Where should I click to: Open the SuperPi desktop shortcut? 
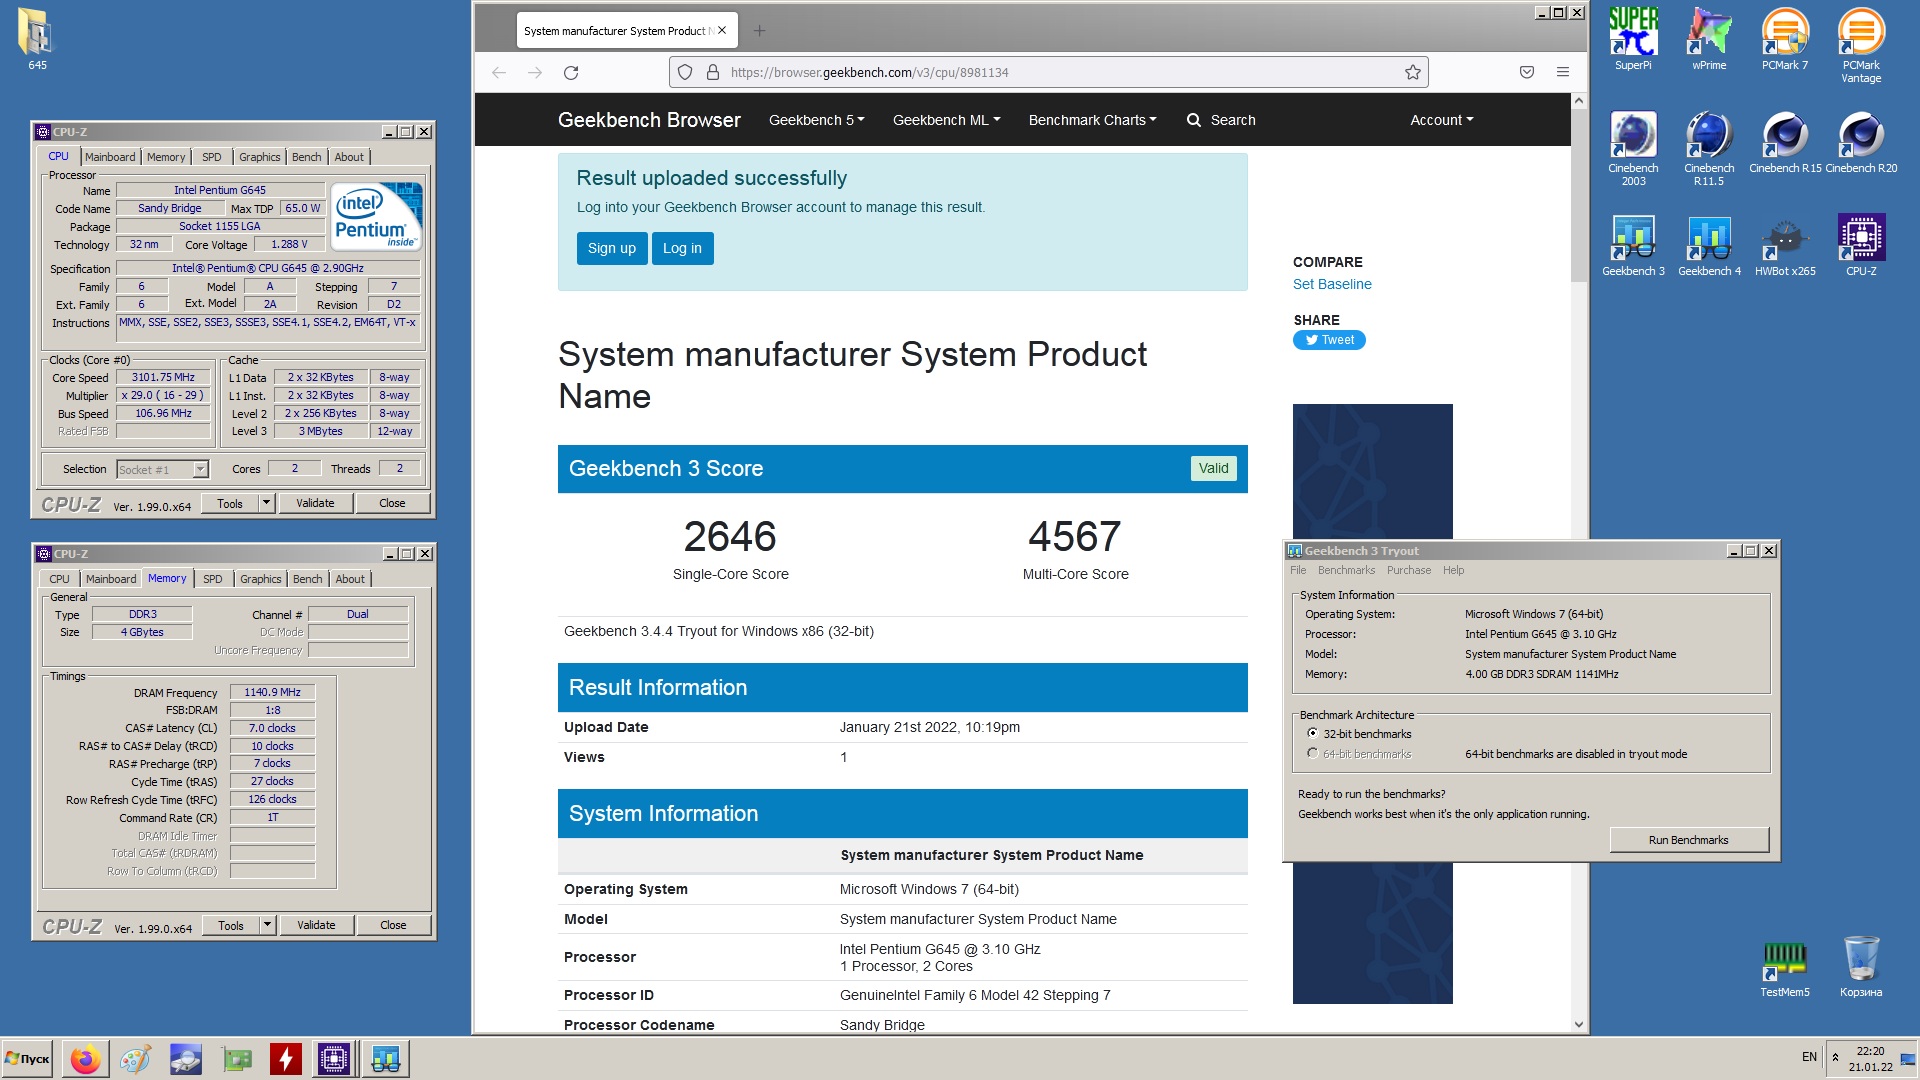pos(1633,38)
